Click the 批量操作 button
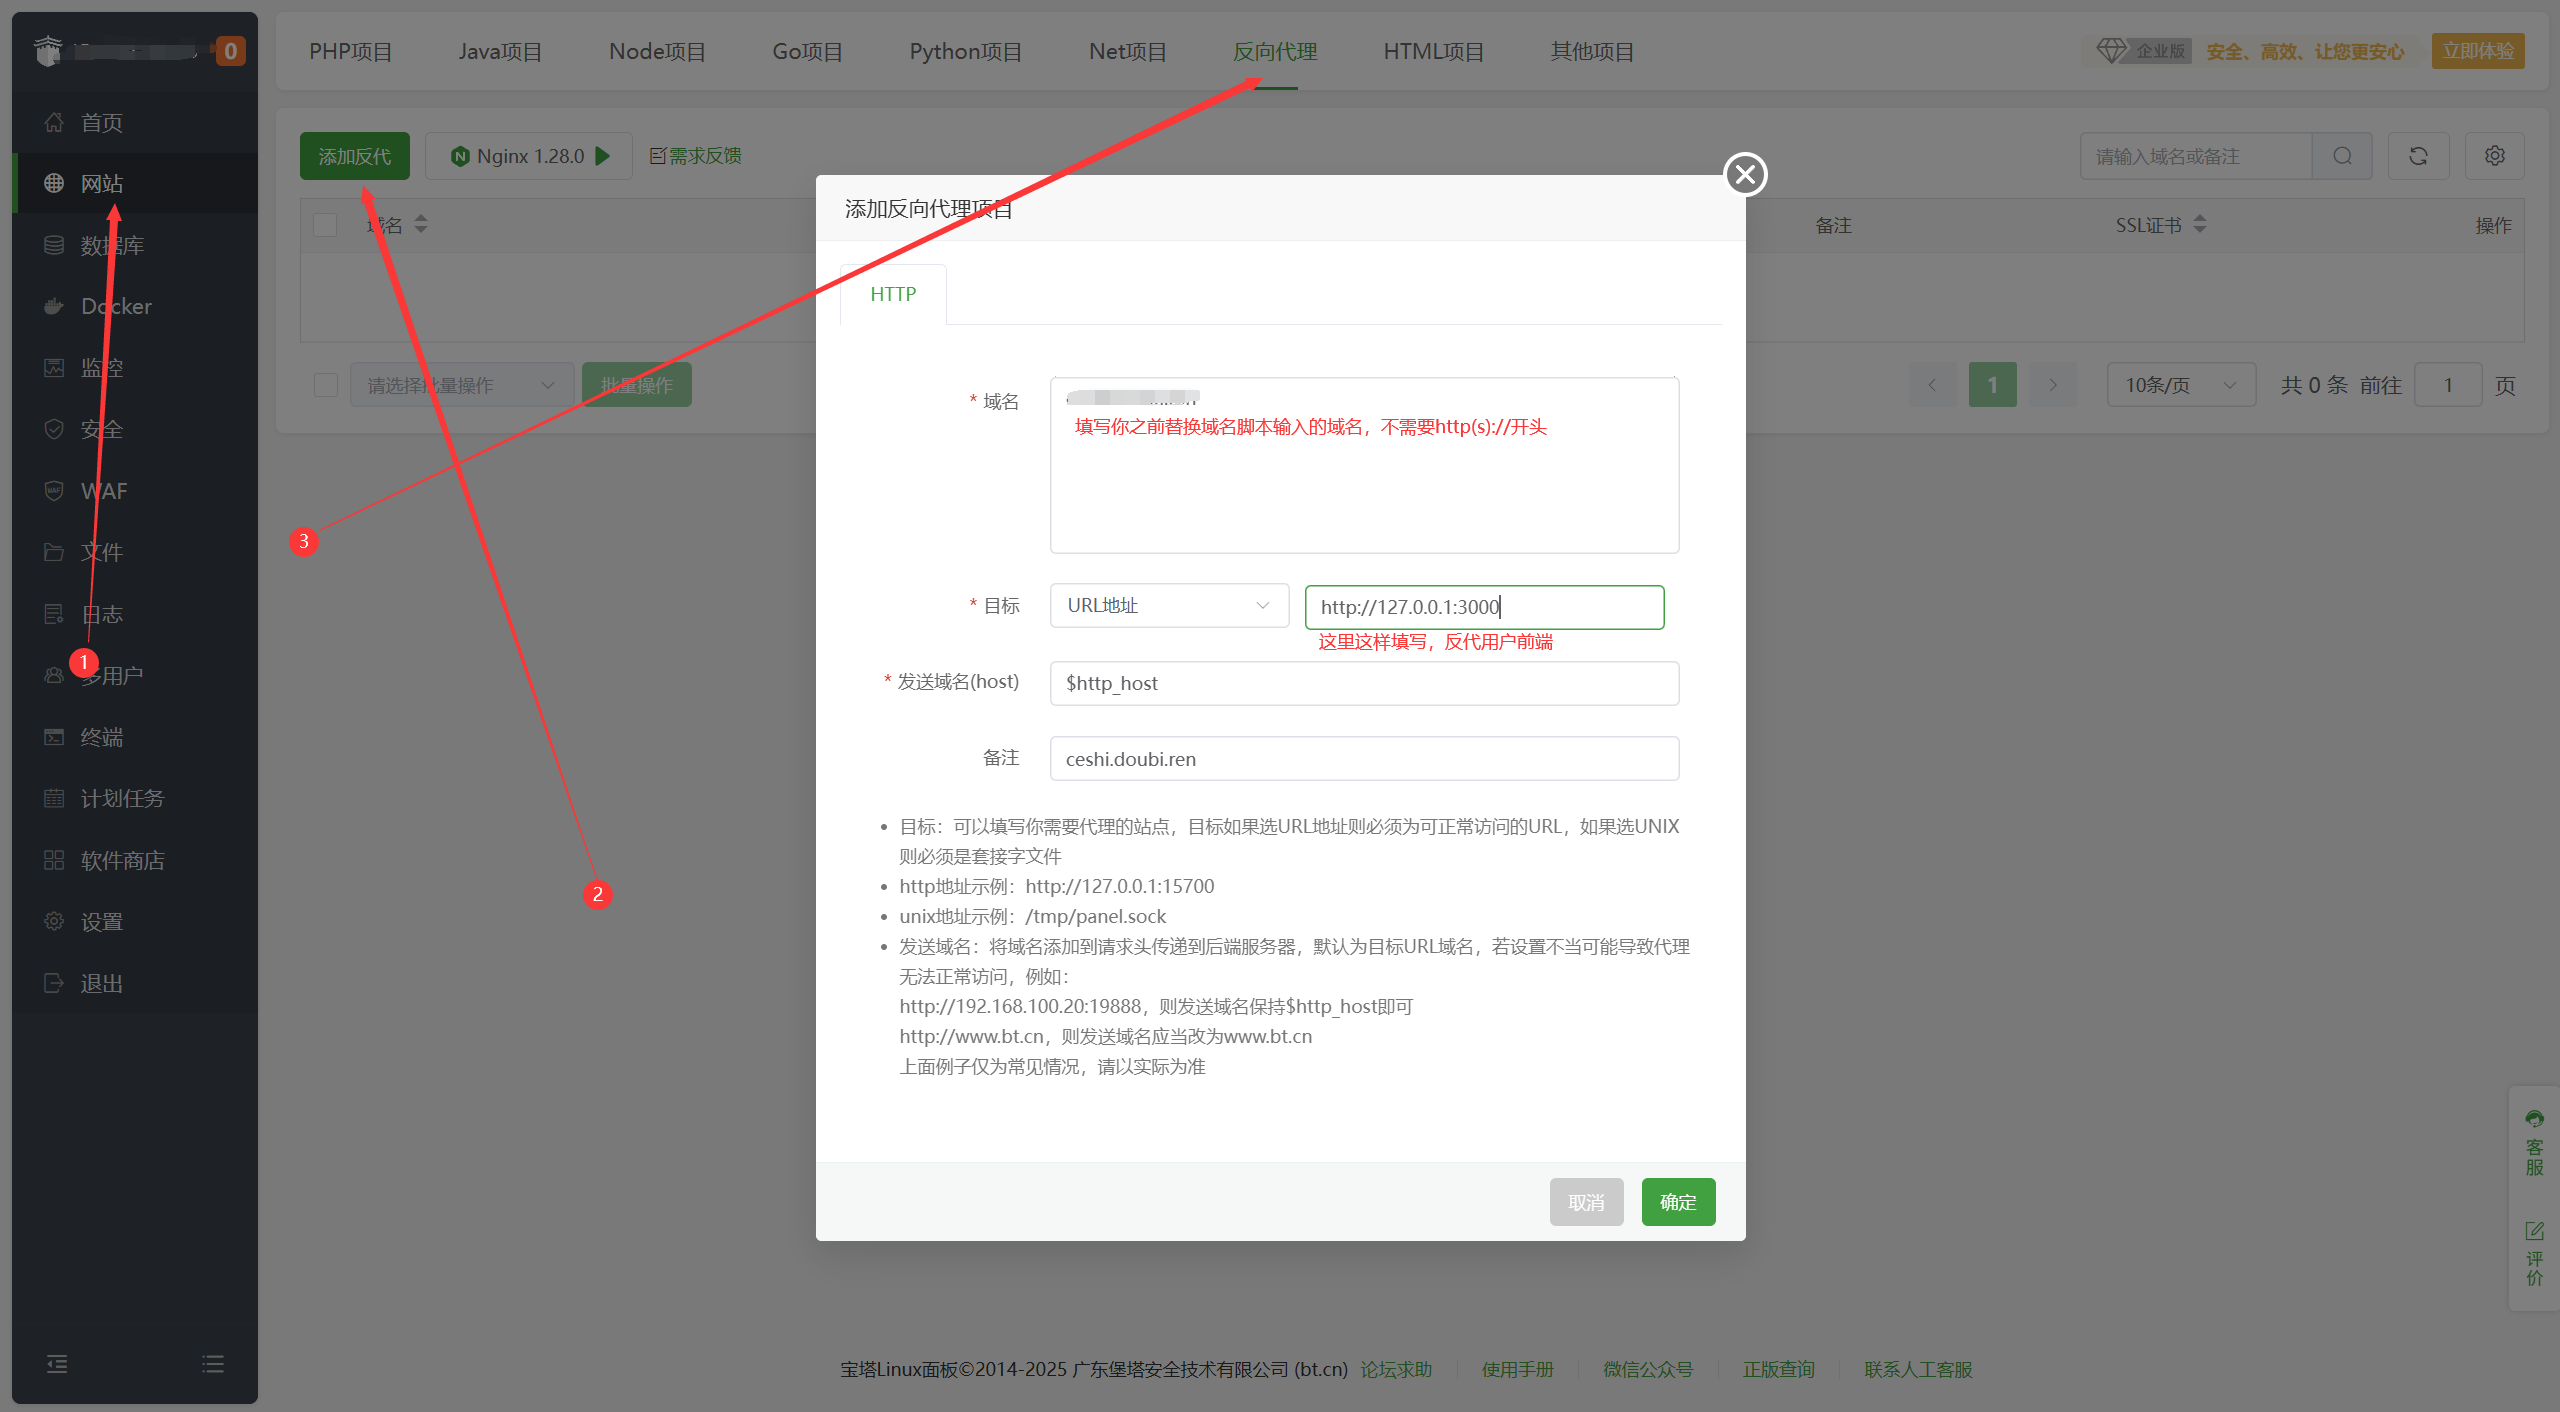 (x=637, y=385)
